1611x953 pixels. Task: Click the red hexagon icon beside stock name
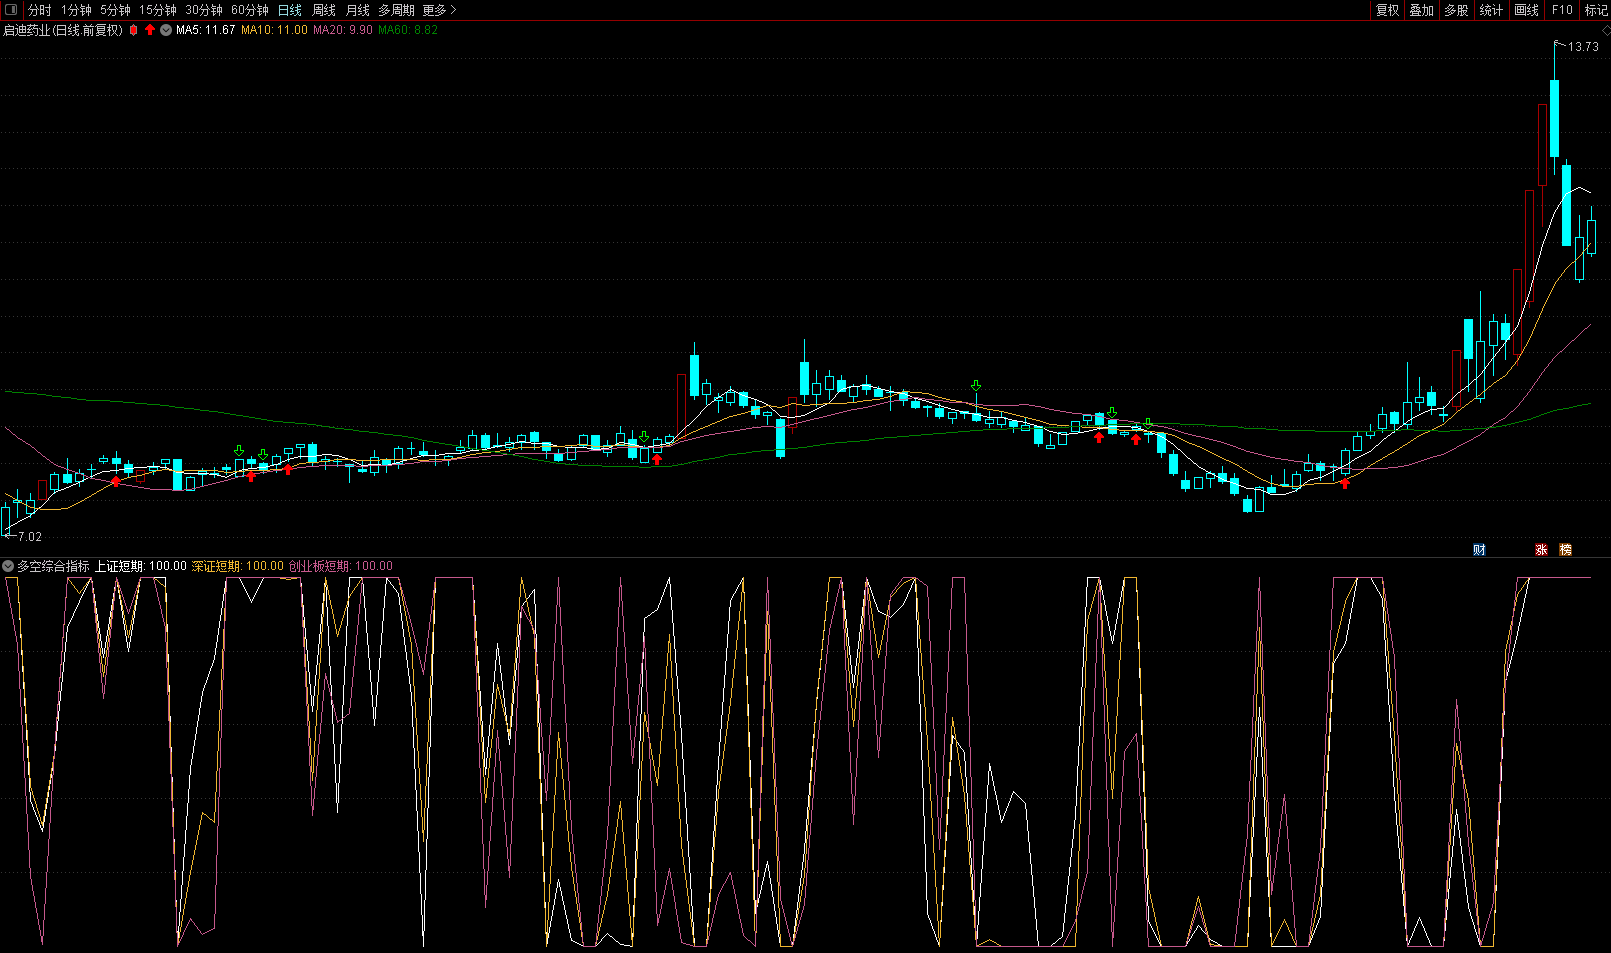tap(133, 30)
